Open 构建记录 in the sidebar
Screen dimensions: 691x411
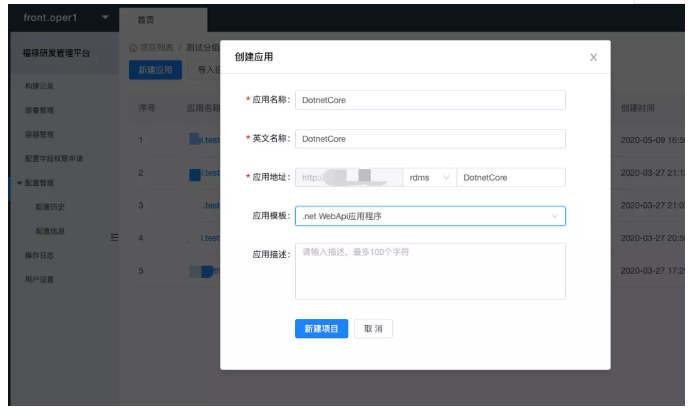tap(39, 86)
